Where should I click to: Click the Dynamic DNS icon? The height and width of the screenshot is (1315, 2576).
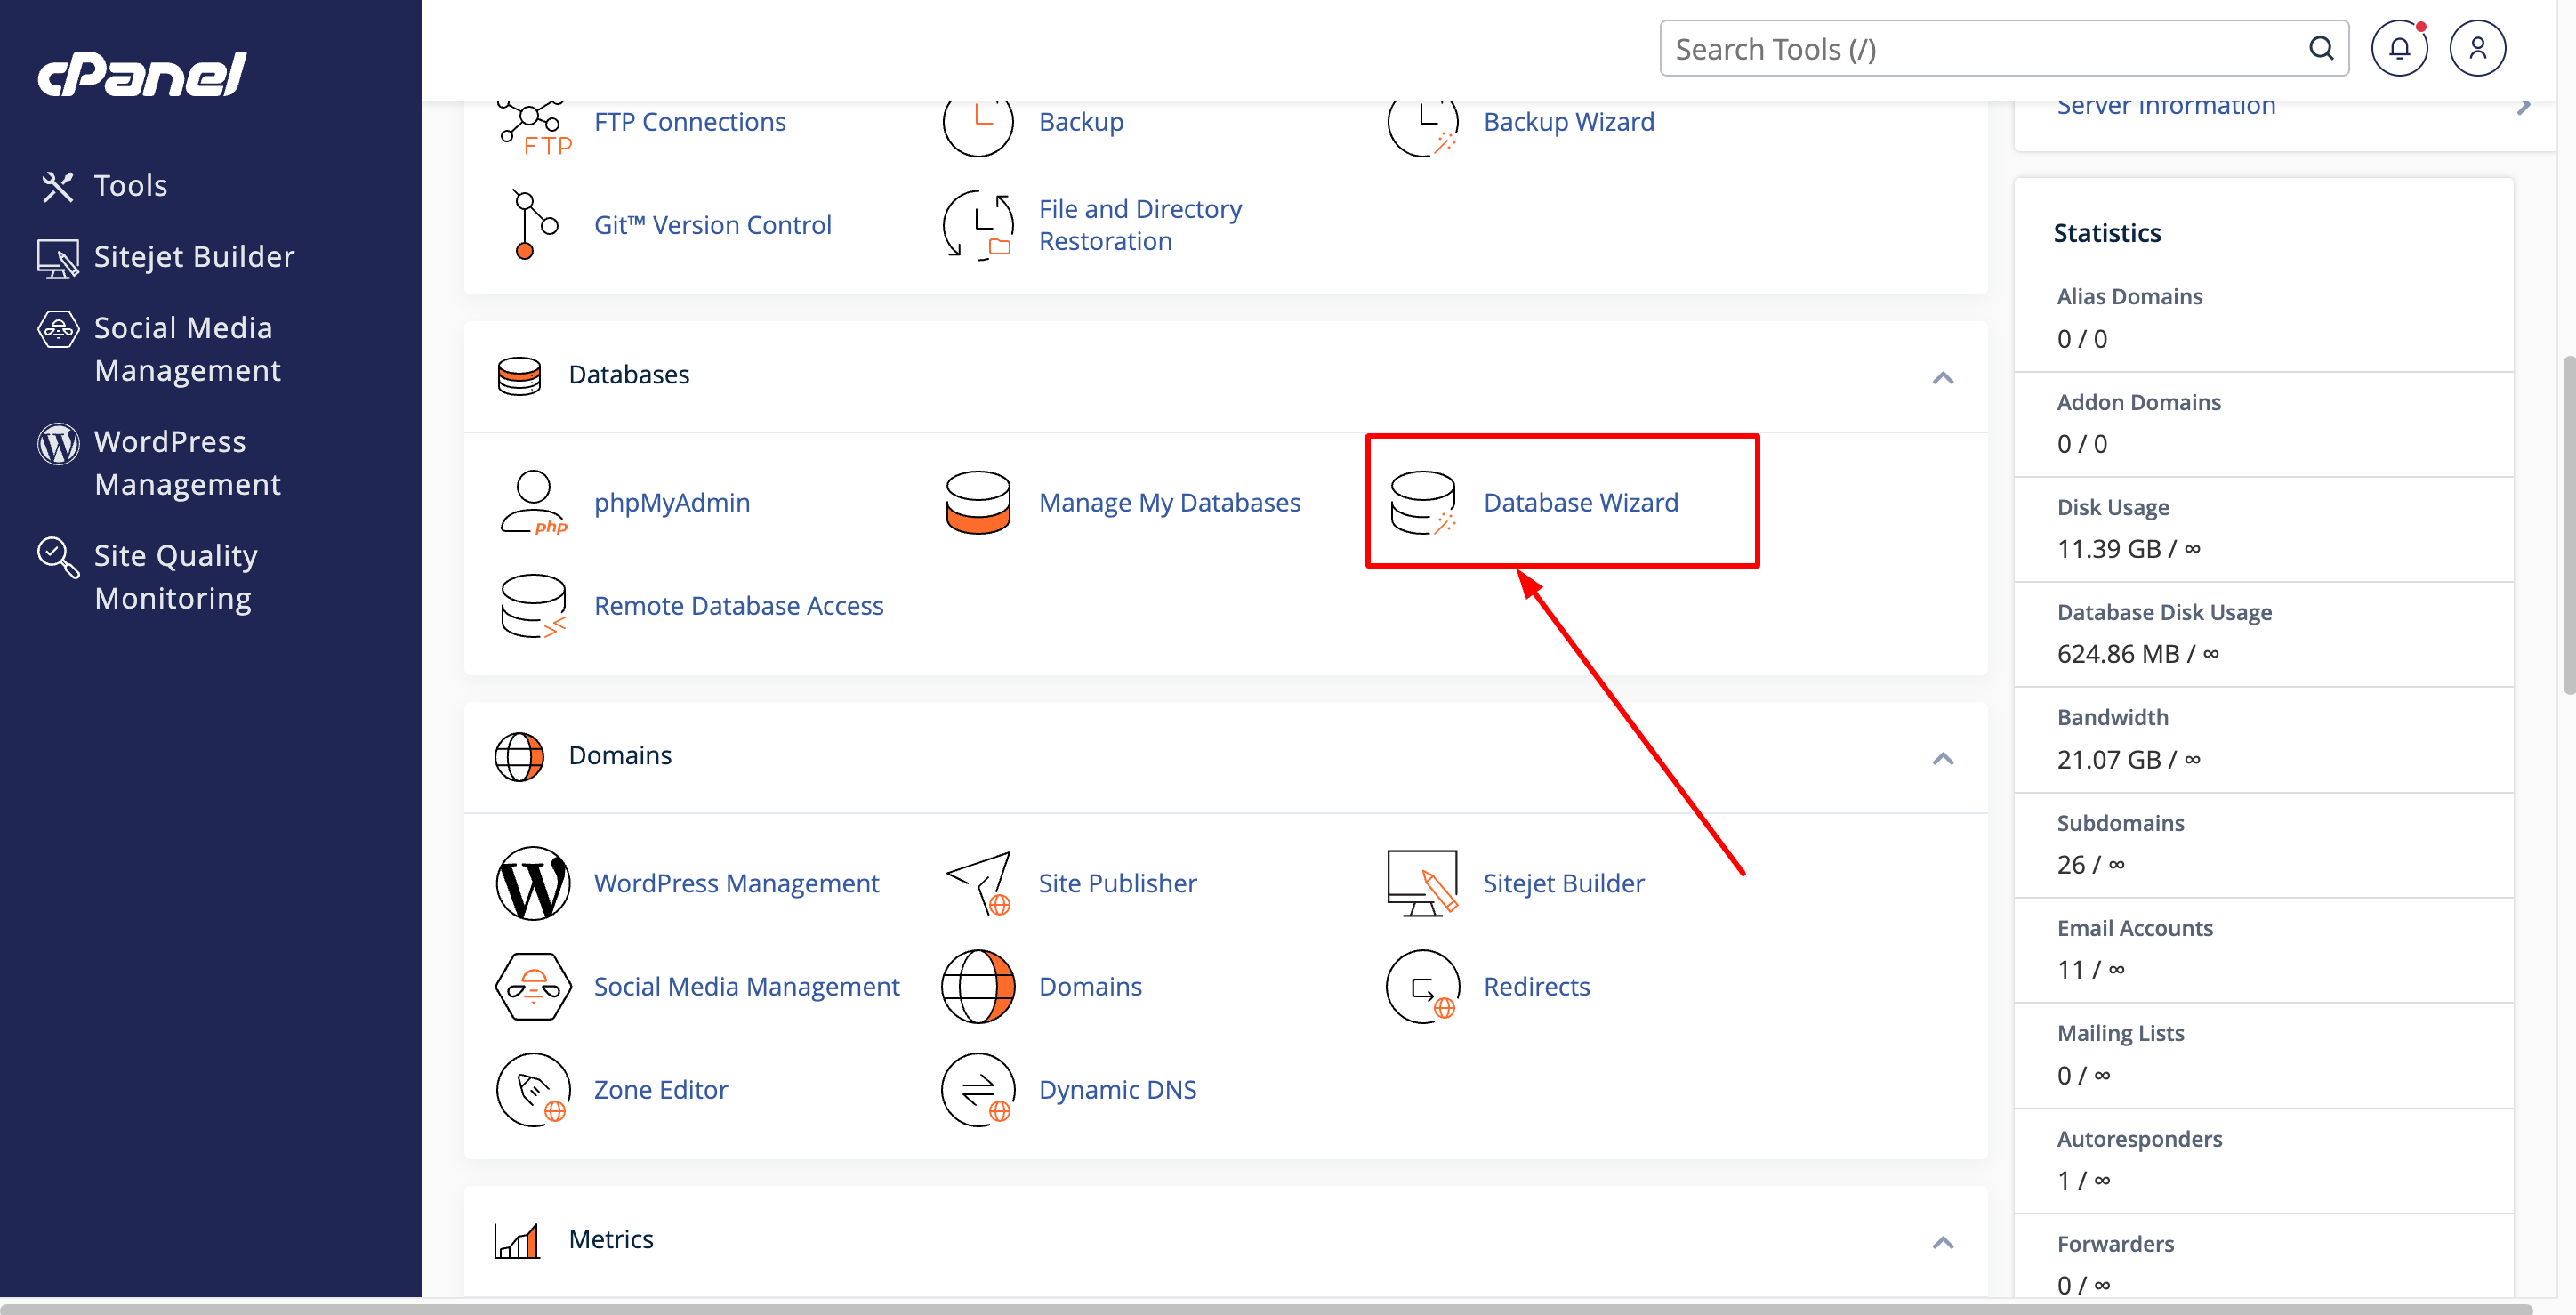[978, 1089]
